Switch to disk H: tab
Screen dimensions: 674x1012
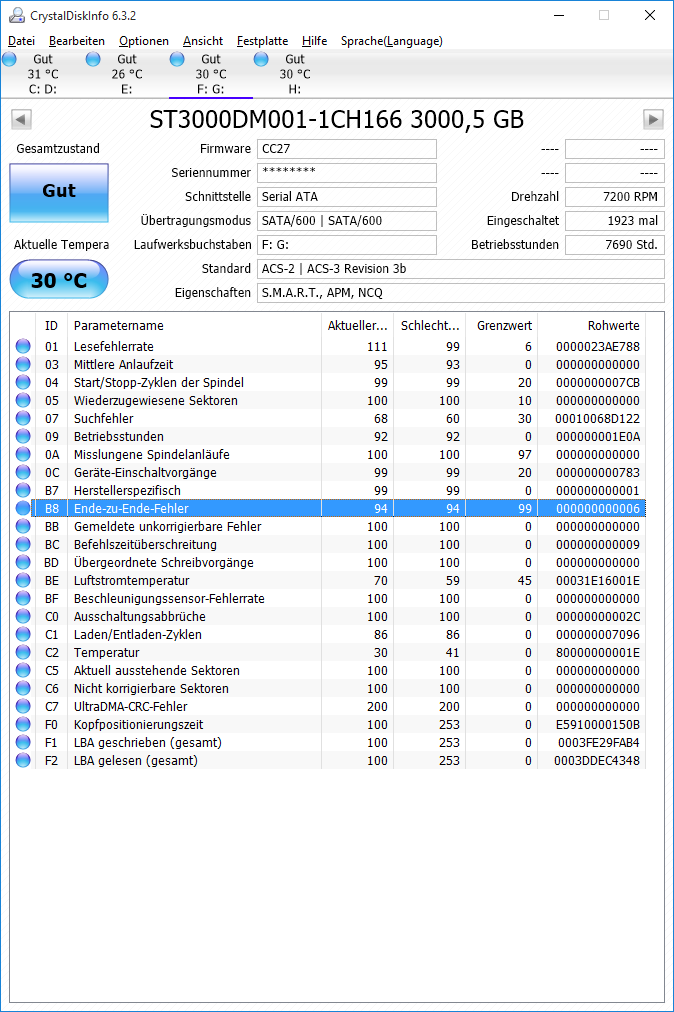click(x=294, y=74)
